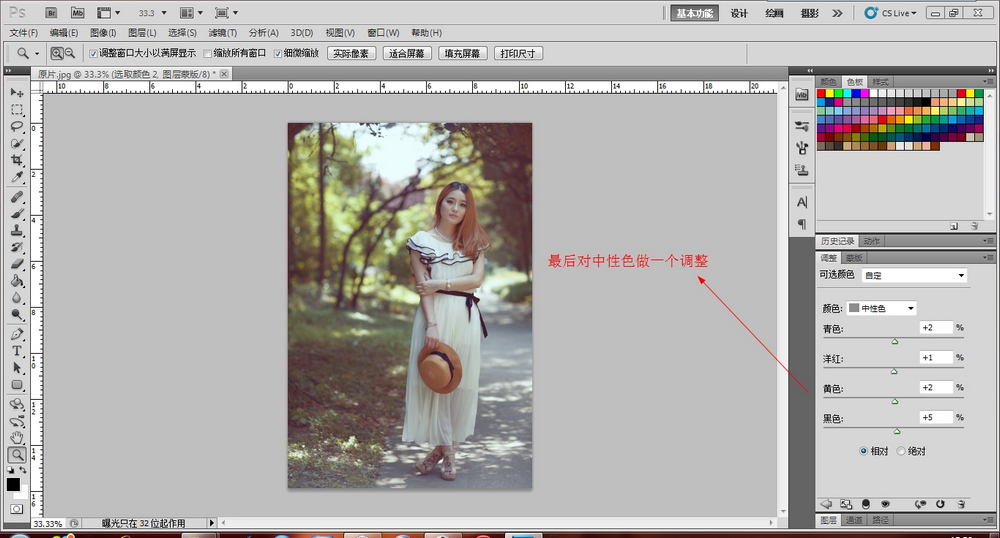Select the Clone Stamp tool

(17, 231)
